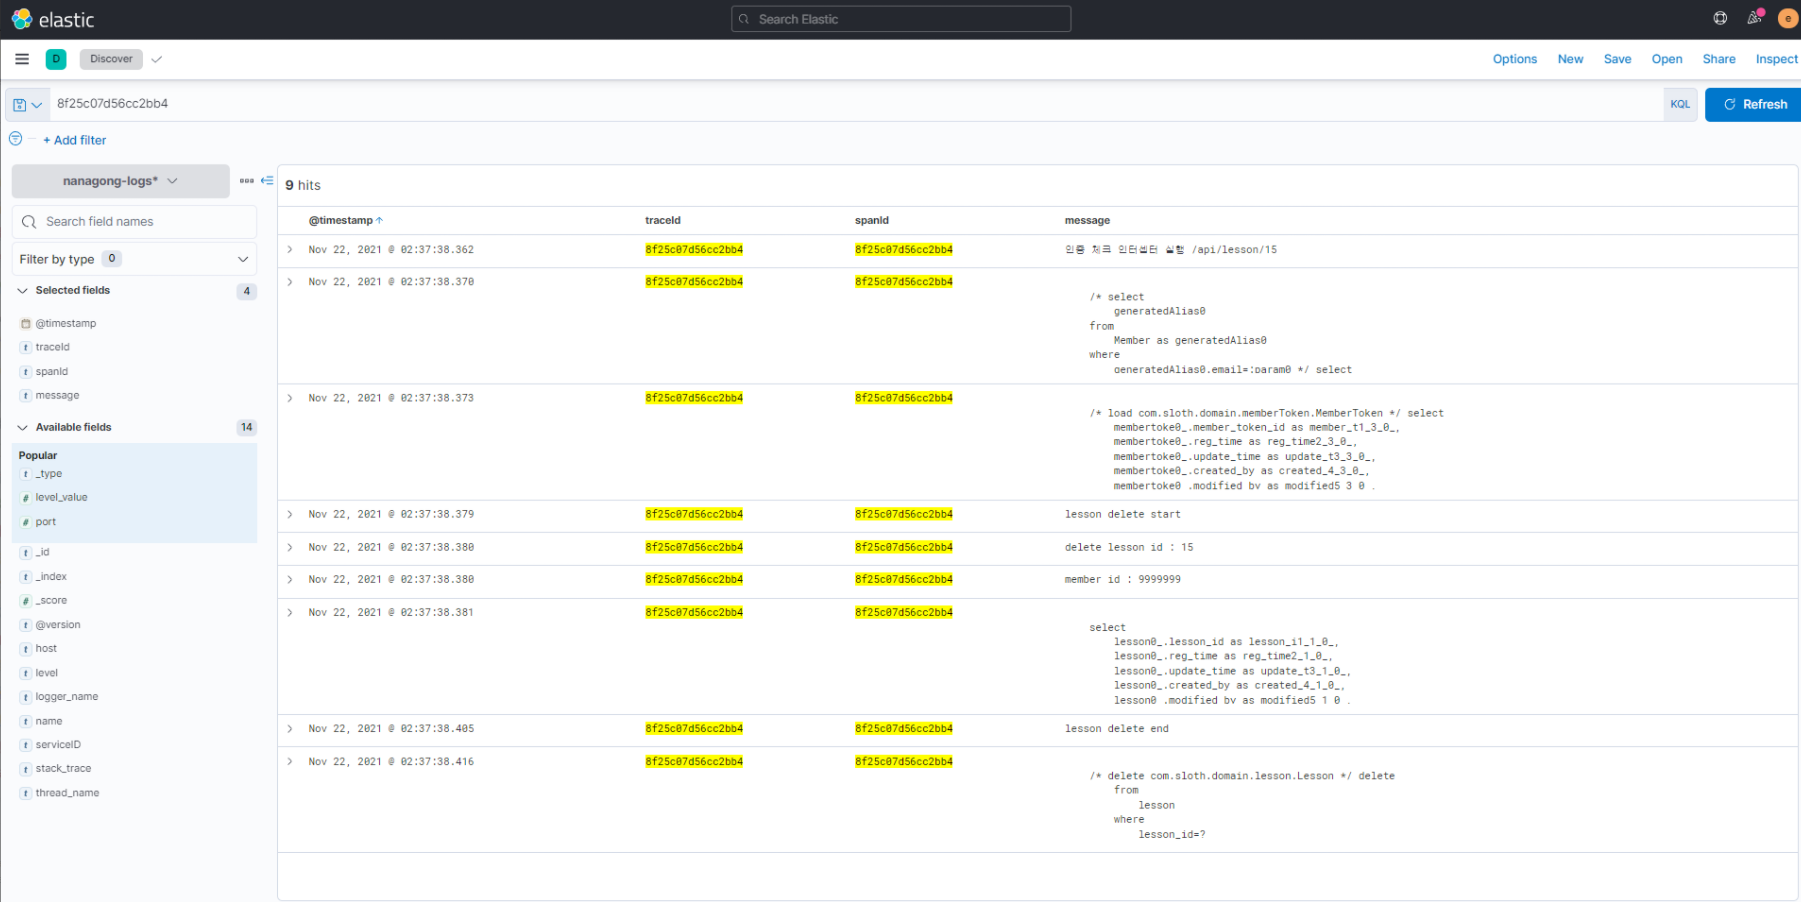
Task: Open the Options menu
Action: (x=1515, y=59)
